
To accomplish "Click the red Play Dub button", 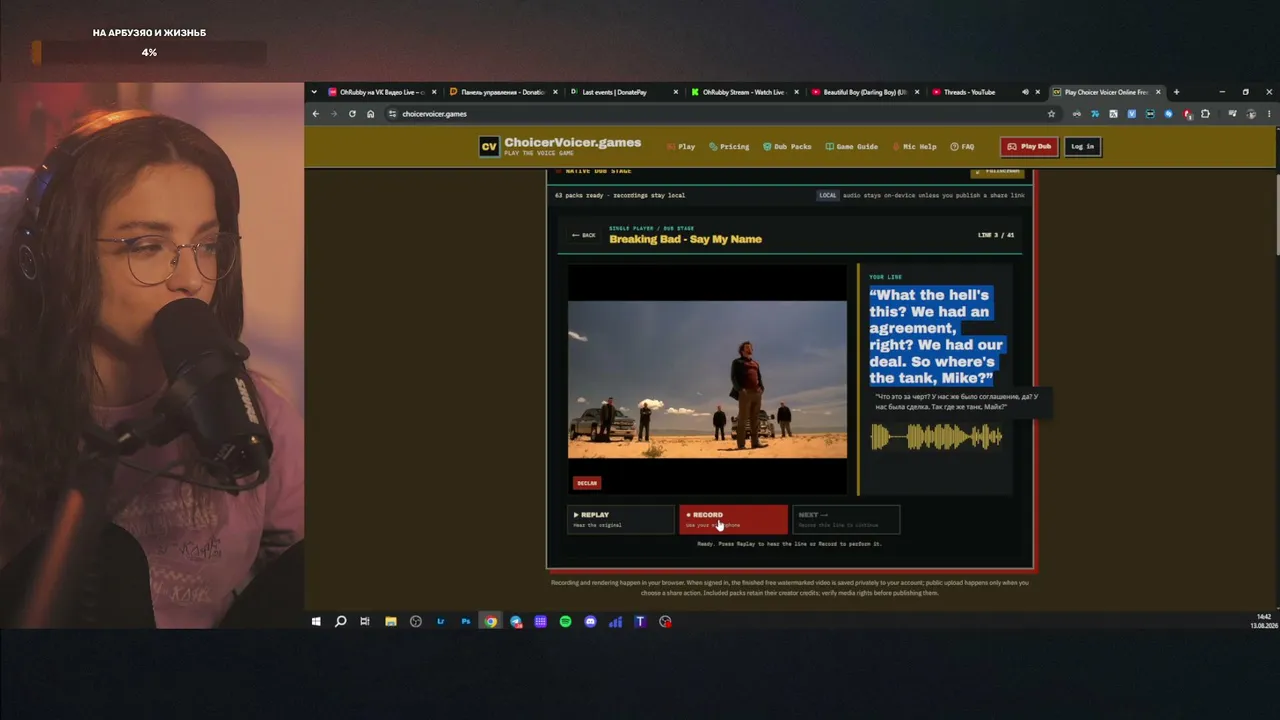I will coord(1029,146).
